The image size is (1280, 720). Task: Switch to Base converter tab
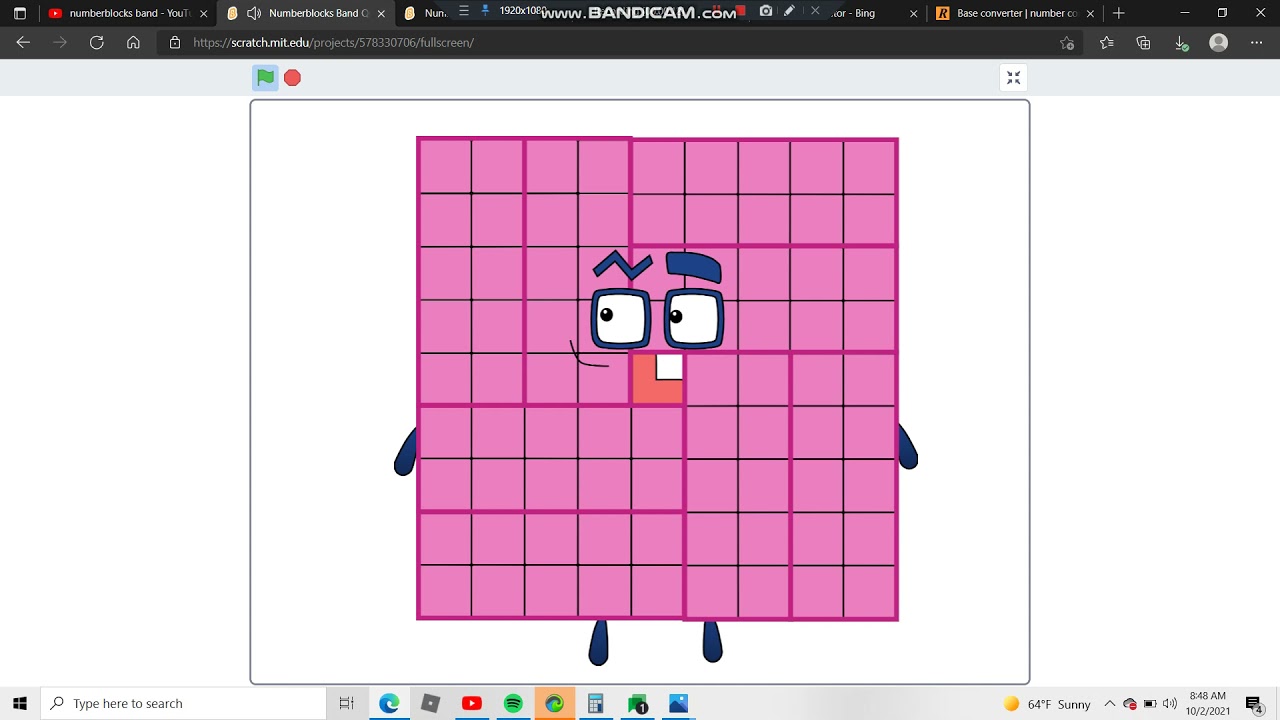coord(1015,13)
